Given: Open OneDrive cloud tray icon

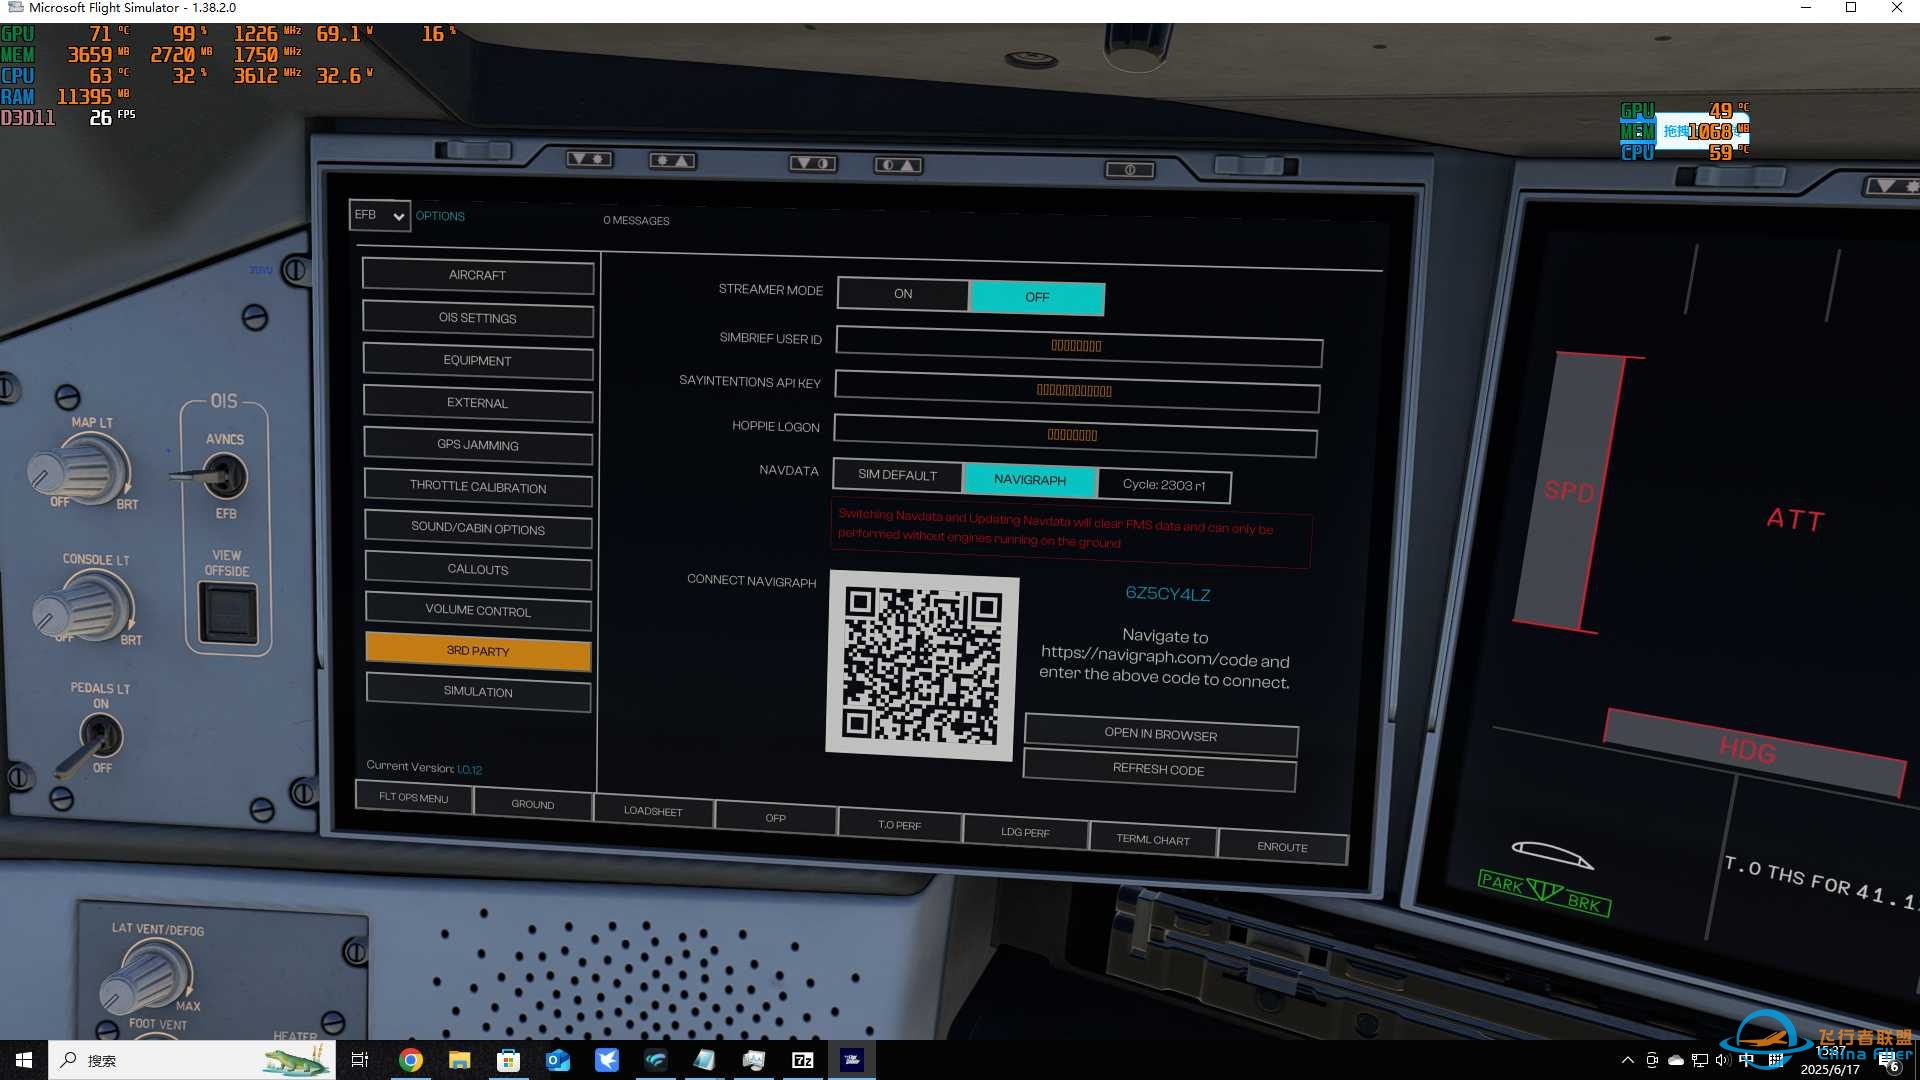Looking at the screenshot, I should point(1676,1060).
